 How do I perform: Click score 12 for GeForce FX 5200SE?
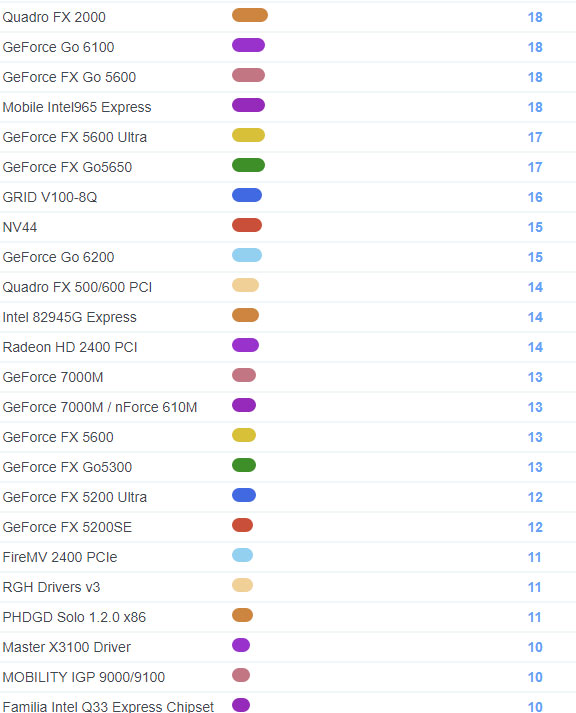pos(535,527)
